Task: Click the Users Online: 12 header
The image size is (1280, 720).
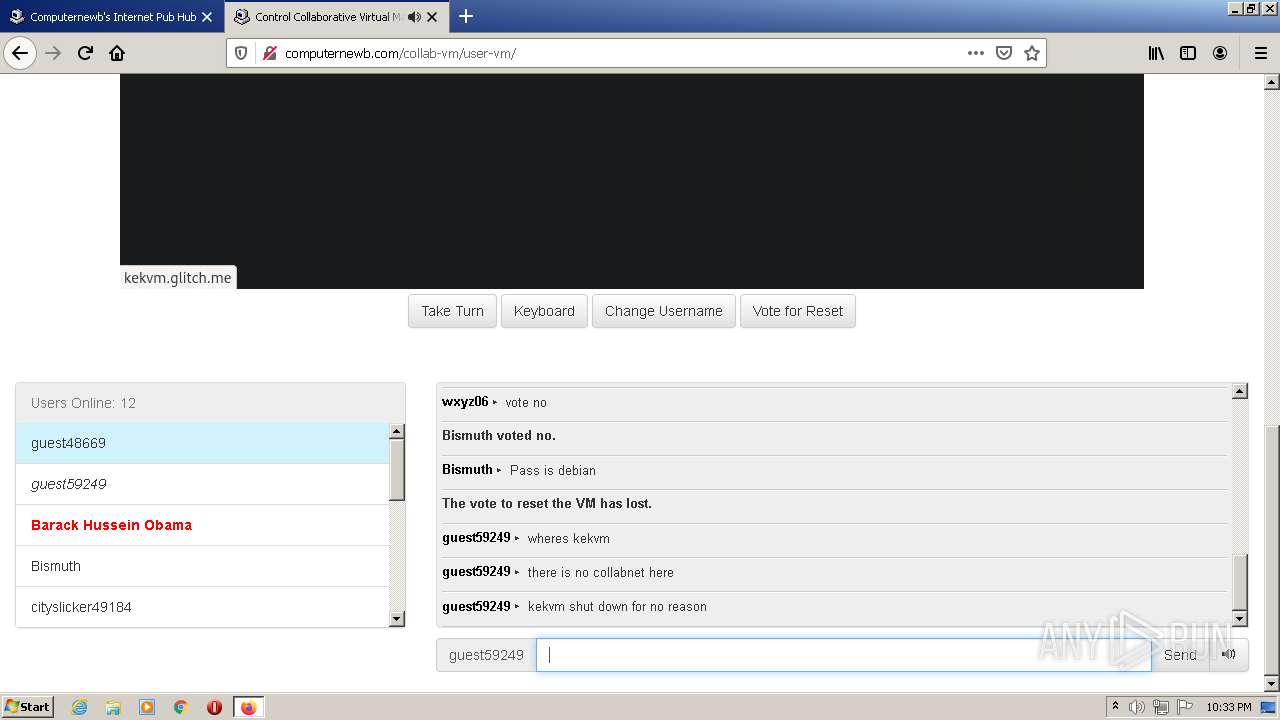Action: [210, 403]
